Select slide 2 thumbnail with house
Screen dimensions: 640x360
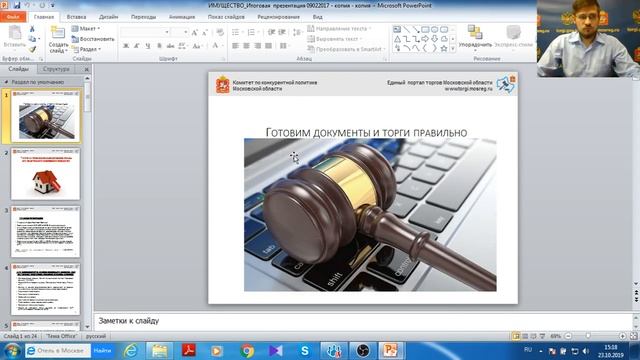pyautogui.click(x=45, y=174)
